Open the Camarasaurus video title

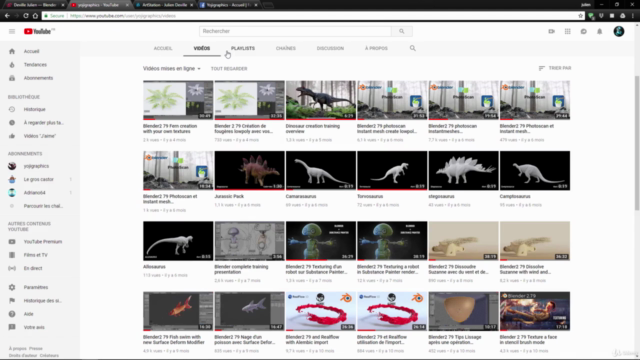coord(301,196)
